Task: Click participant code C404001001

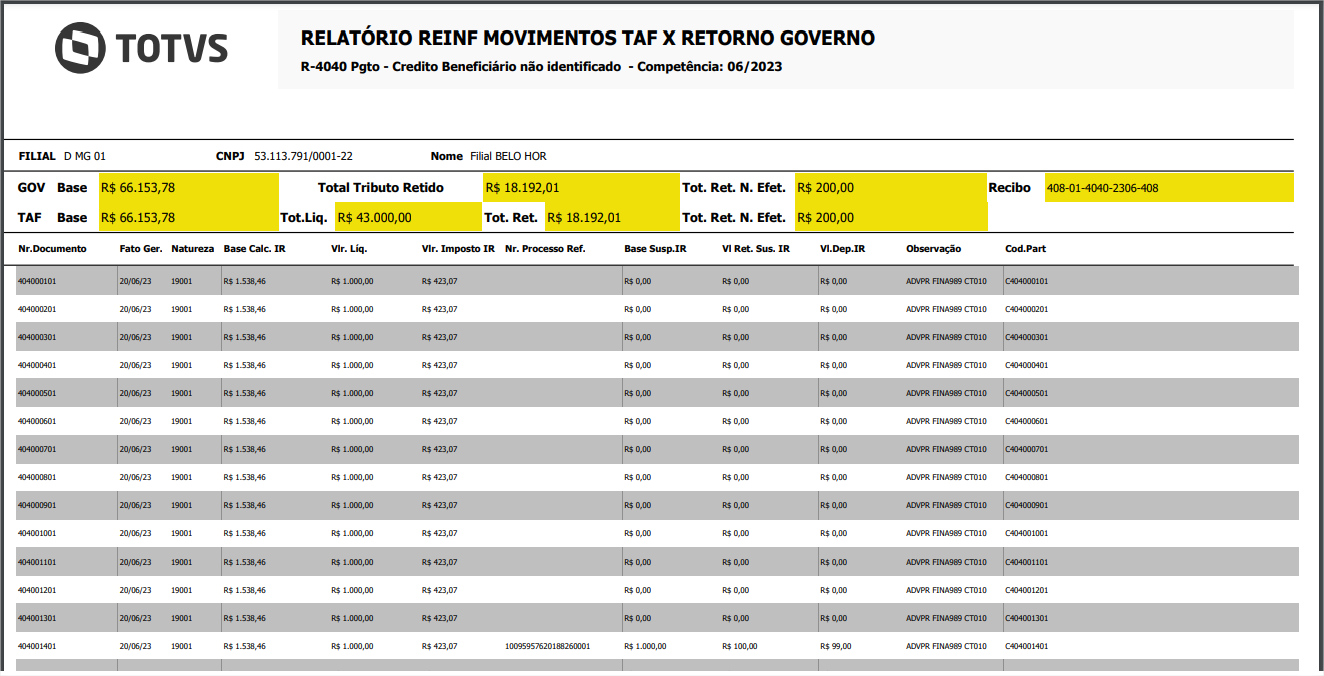Action: [1027, 534]
